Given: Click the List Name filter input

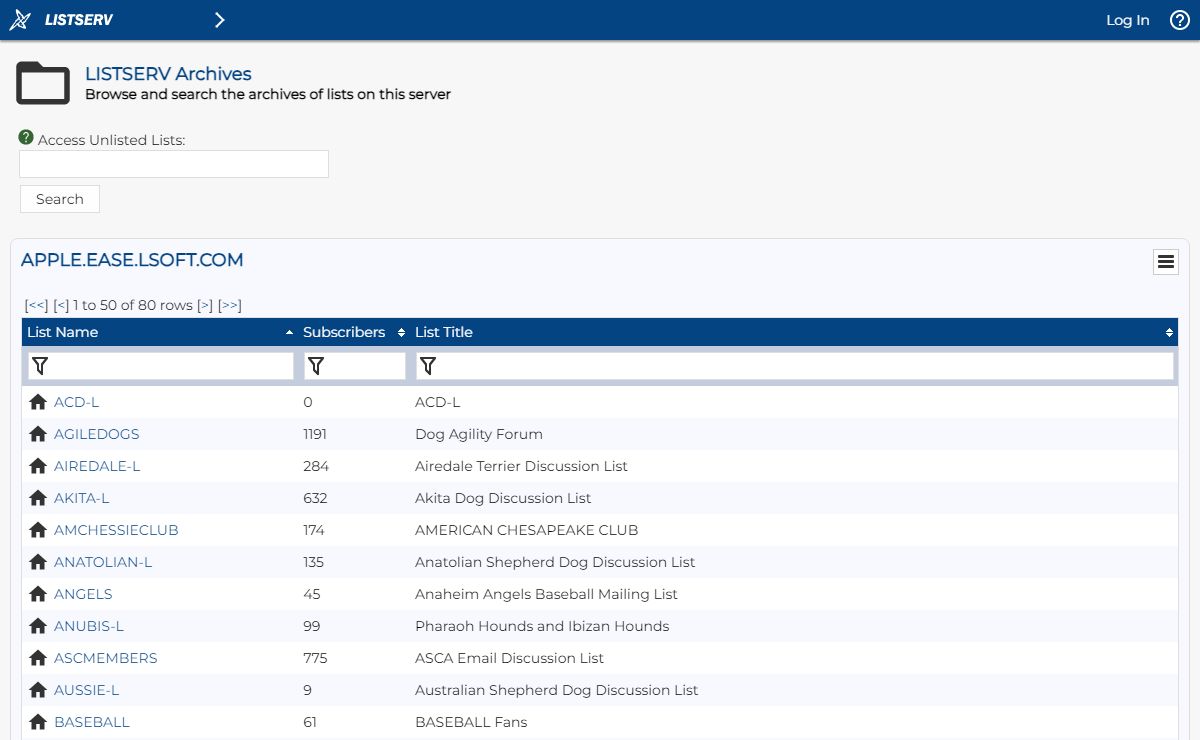Looking at the screenshot, I should tap(161, 366).
